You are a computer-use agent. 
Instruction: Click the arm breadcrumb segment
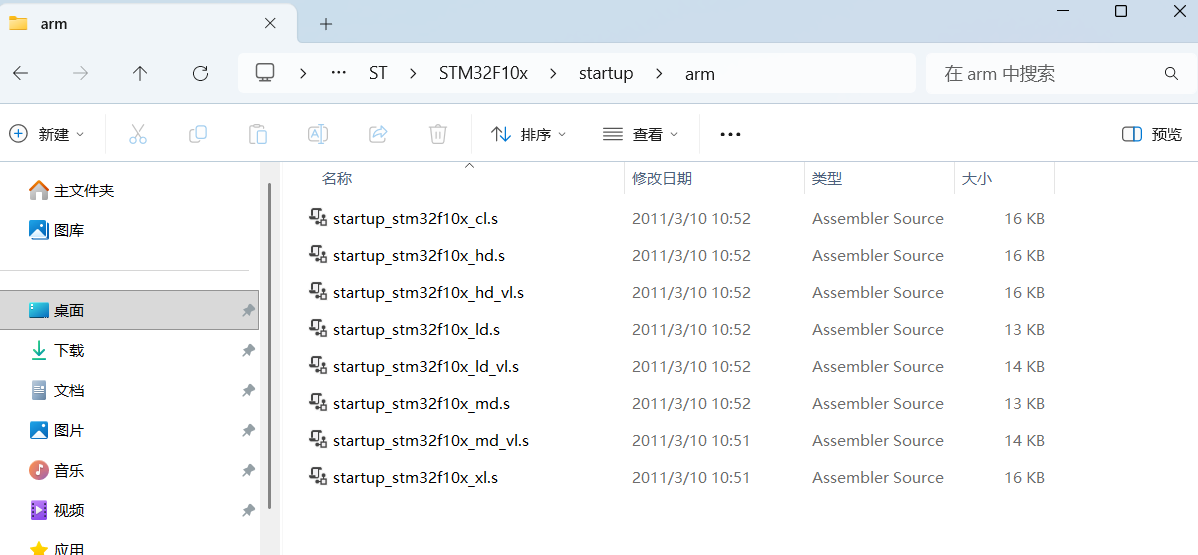[x=700, y=74]
